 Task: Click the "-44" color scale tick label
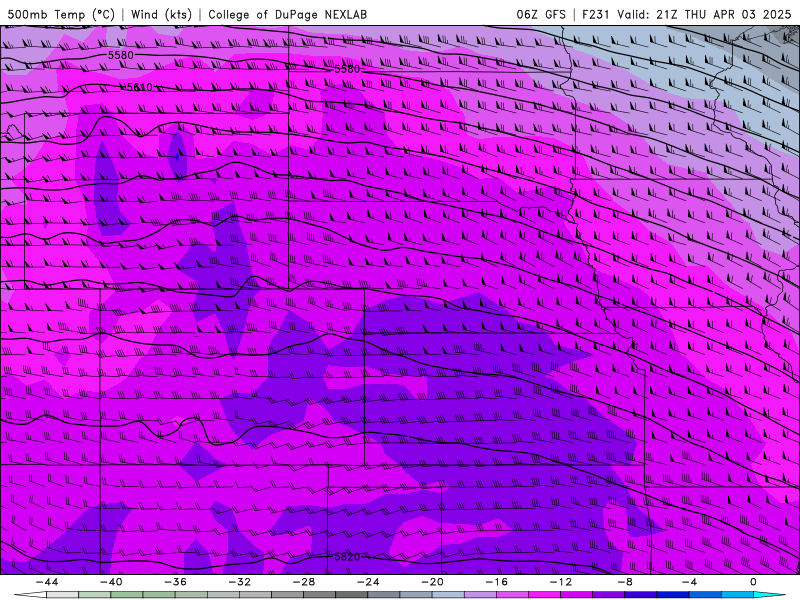click(47, 582)
